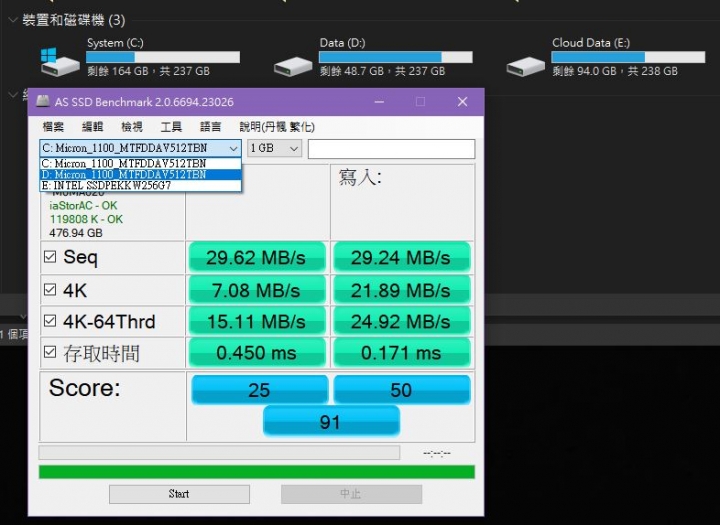
Task: Open the 說明 menu
Action: (277, 127)
